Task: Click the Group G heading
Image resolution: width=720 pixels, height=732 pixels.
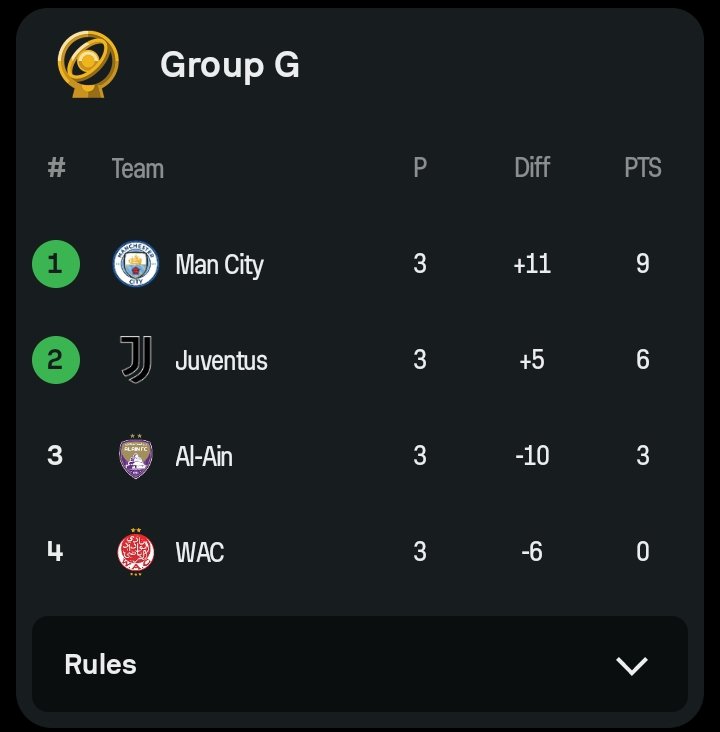Action: (230, 65)
